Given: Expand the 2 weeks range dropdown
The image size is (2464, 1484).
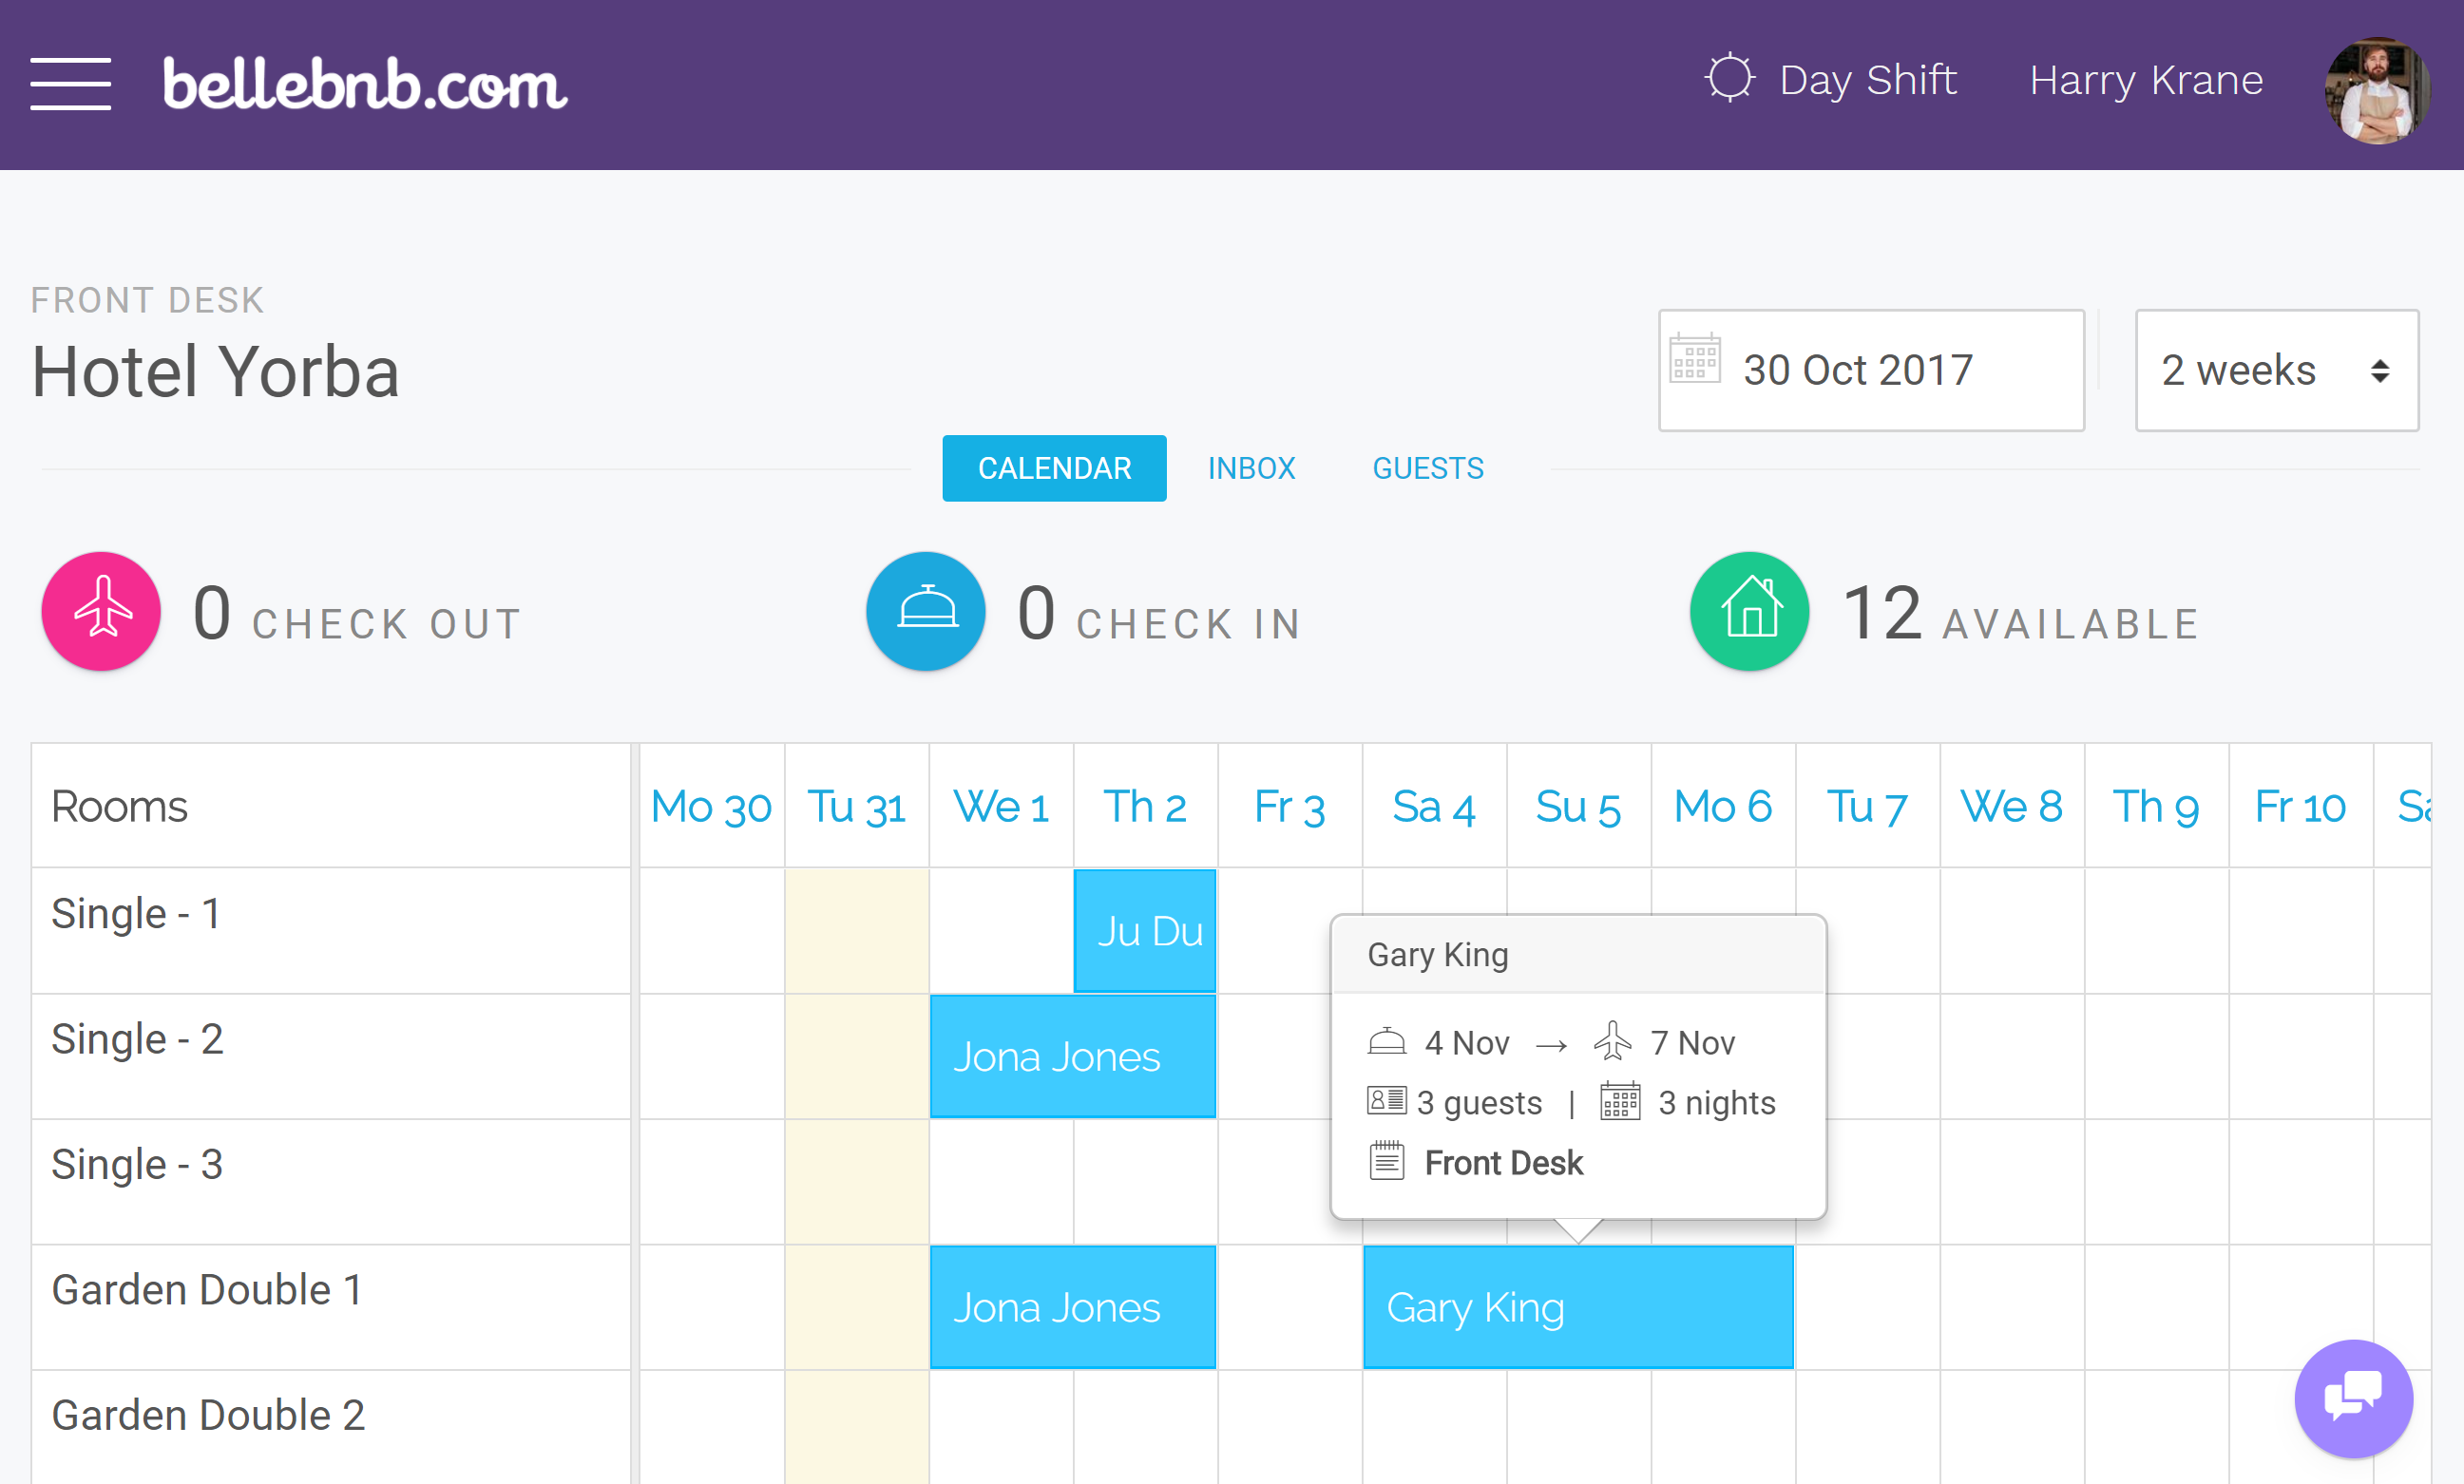Looking at the screenshot, I should point(2277,370).
